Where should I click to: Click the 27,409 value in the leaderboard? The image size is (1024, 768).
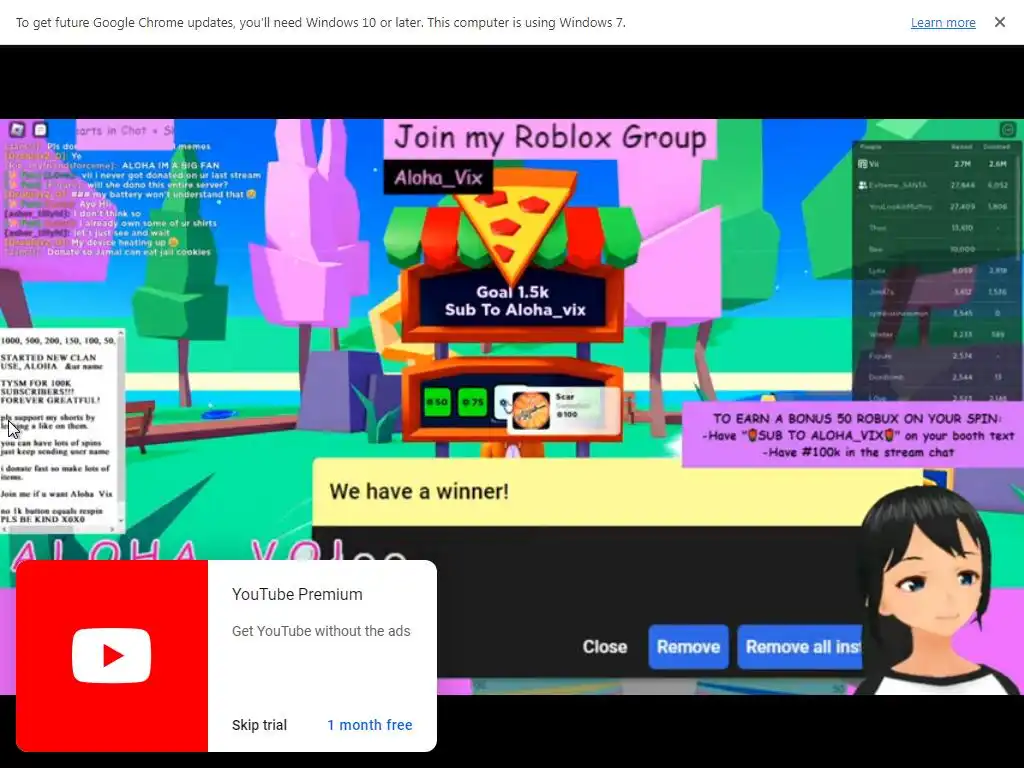(962, 206)
